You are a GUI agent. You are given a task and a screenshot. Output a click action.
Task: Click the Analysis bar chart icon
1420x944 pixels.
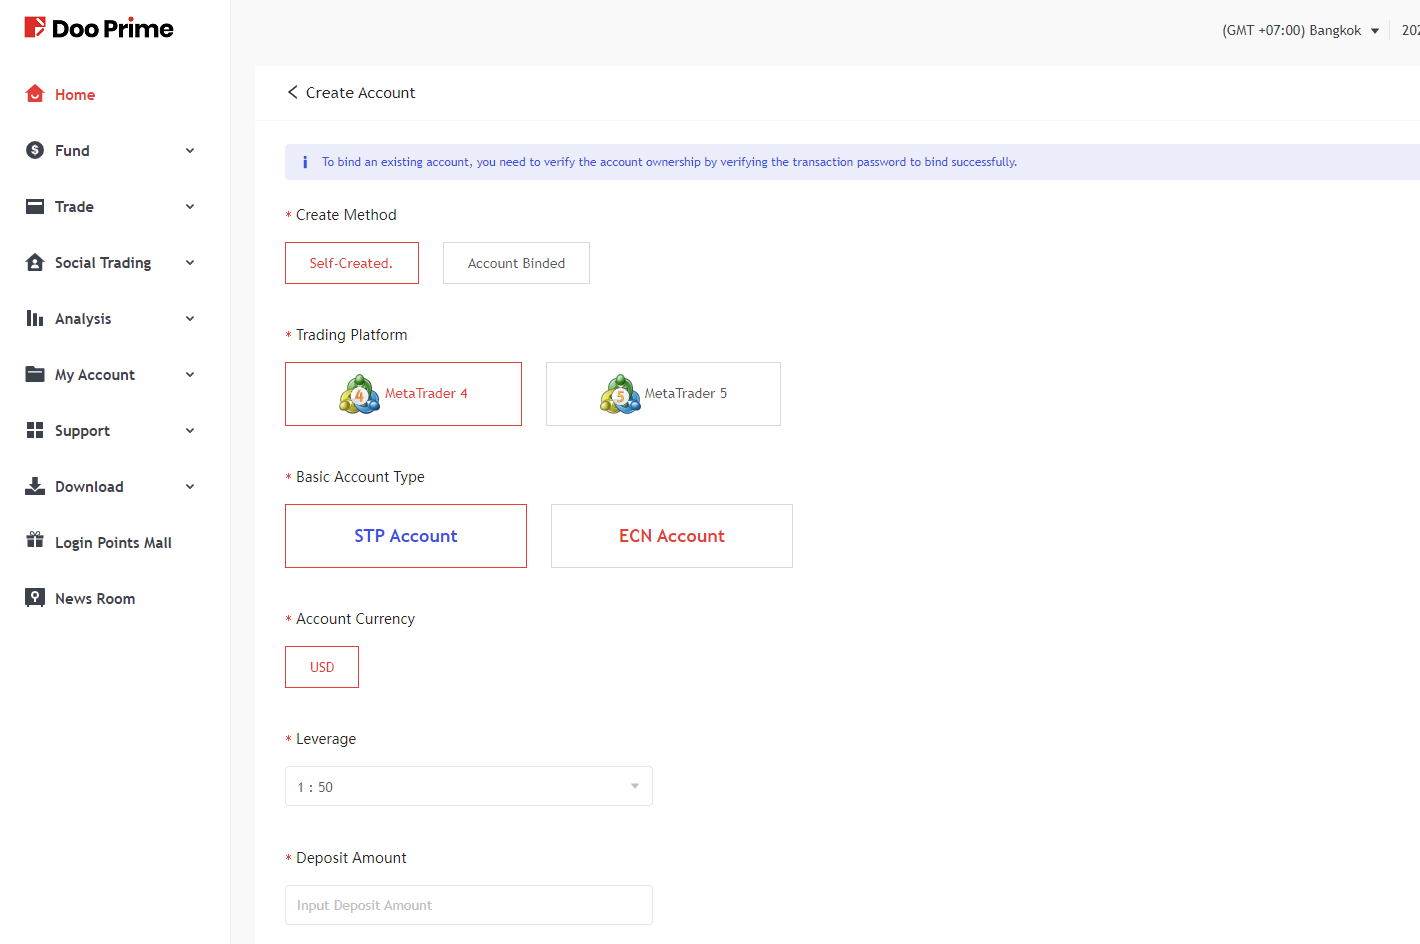point(35,318)
